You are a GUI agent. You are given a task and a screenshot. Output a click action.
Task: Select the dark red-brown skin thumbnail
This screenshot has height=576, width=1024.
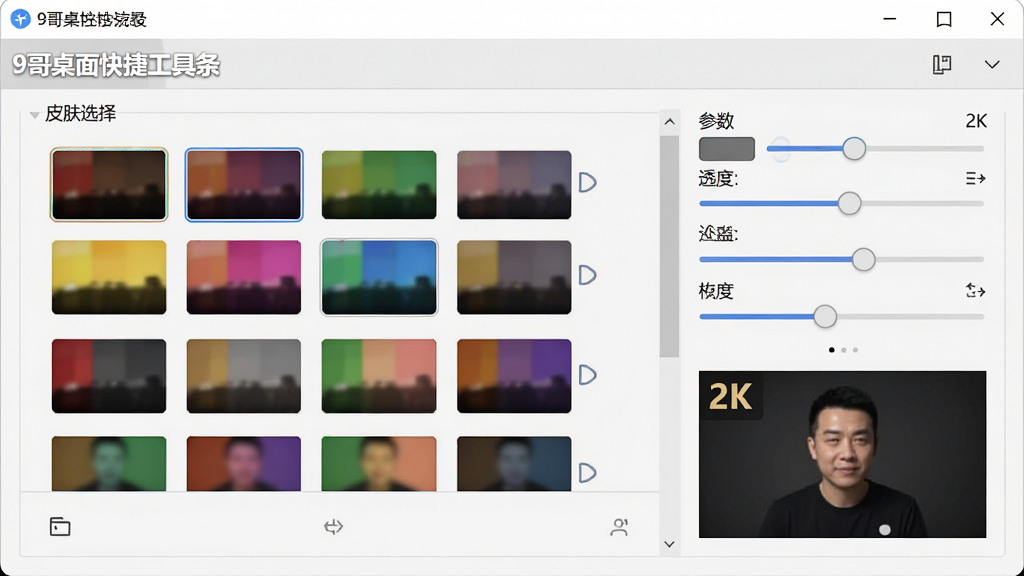tap(109, 185)
